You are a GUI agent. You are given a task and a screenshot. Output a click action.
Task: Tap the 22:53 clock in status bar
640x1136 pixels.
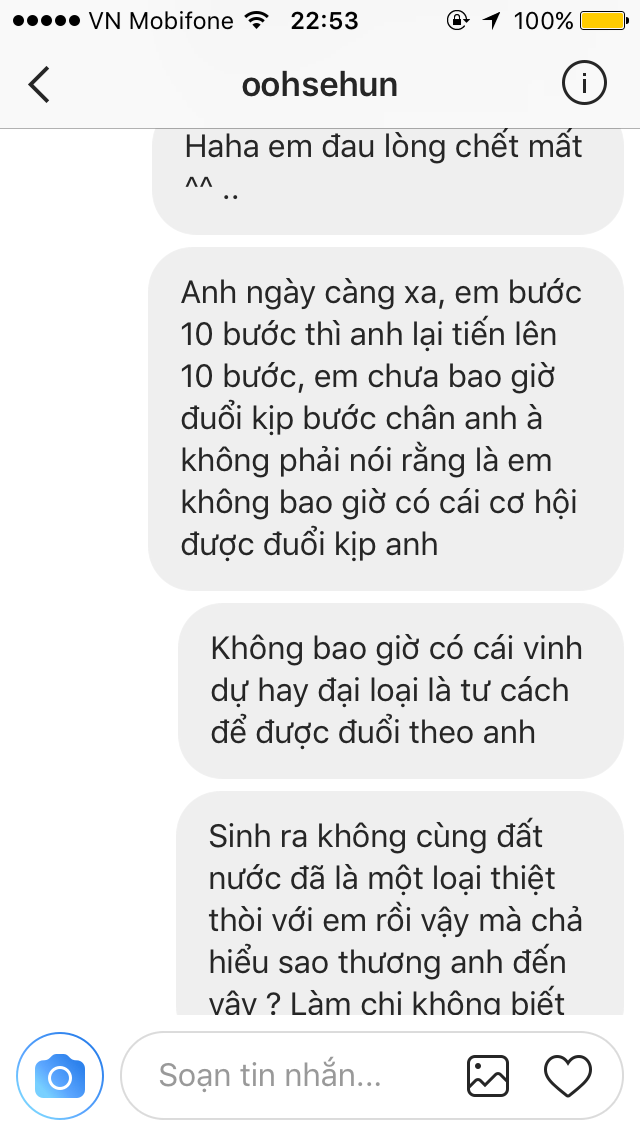click(325, 21)
